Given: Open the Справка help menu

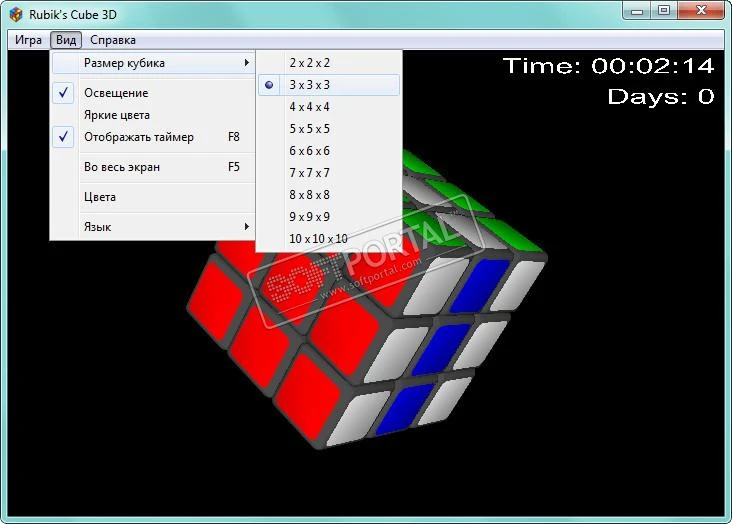Looking at the screenshot, I should tap(113, 40).
